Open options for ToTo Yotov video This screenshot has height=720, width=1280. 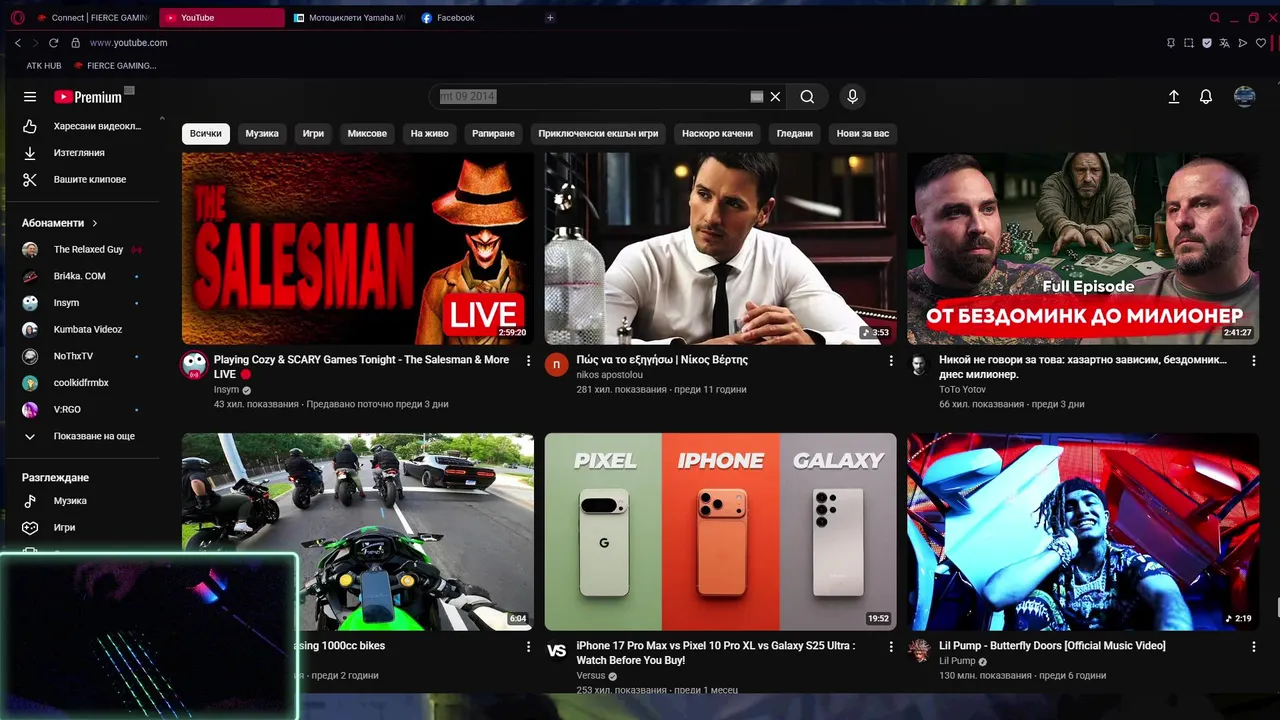(1254, 361)
